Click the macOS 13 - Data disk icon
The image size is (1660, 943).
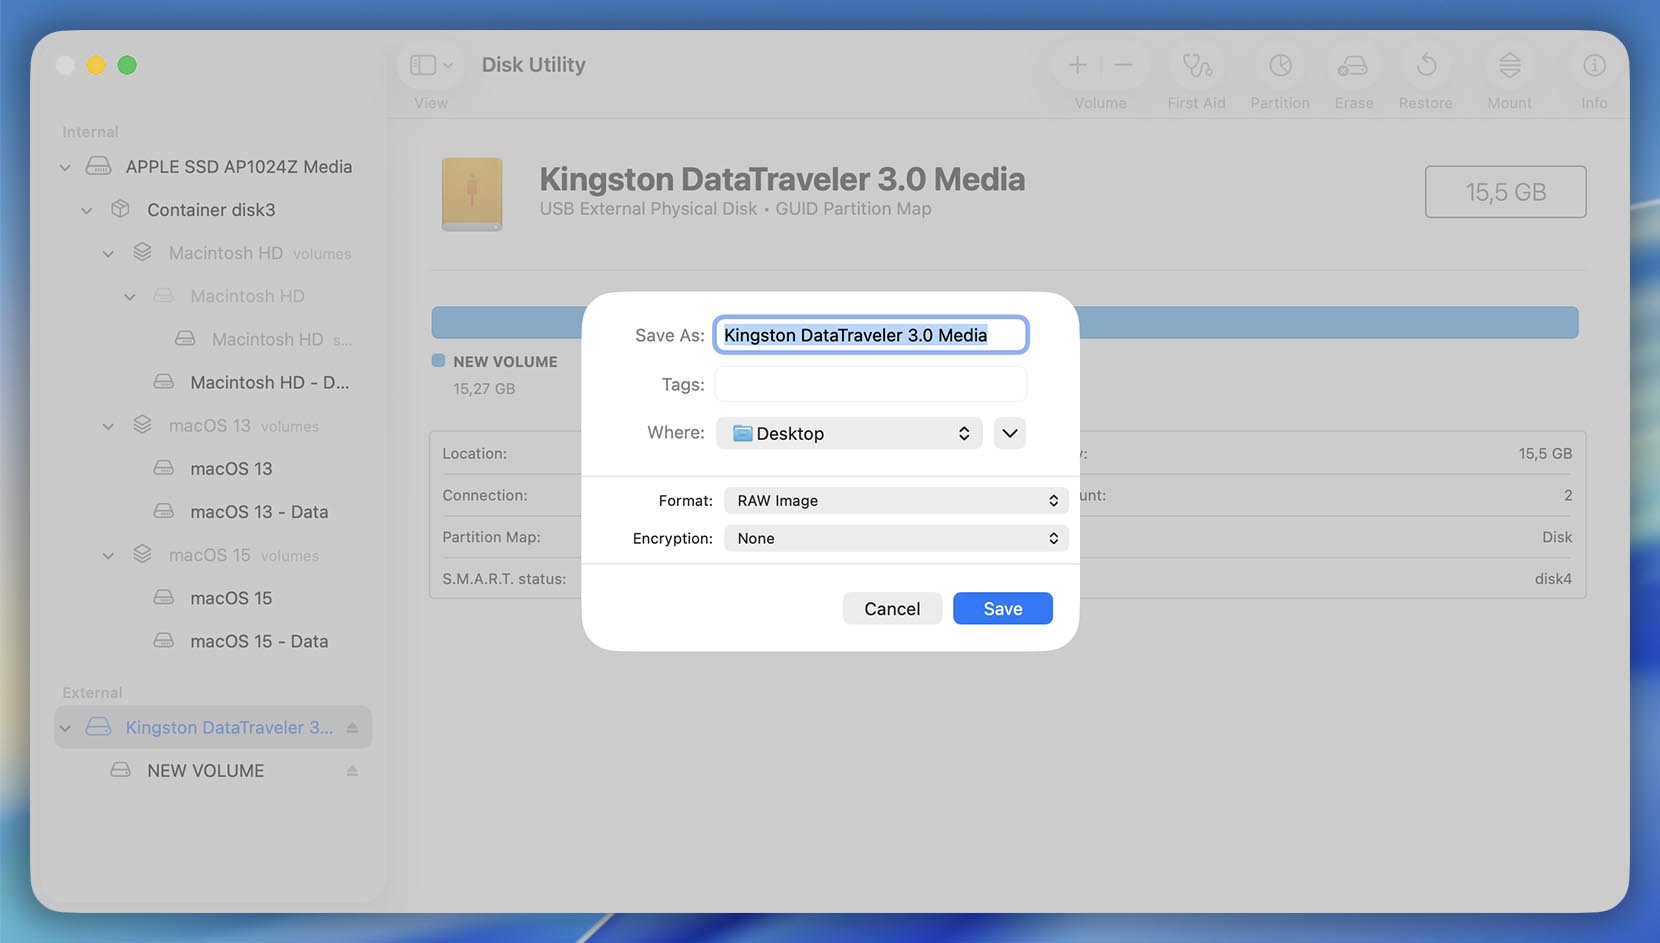163,511
